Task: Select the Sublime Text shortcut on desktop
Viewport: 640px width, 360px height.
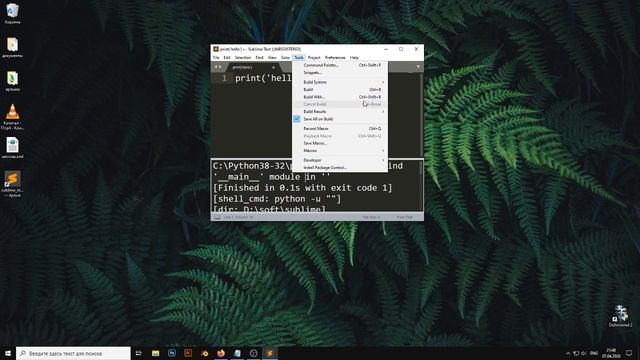Action: click(12, 184)
